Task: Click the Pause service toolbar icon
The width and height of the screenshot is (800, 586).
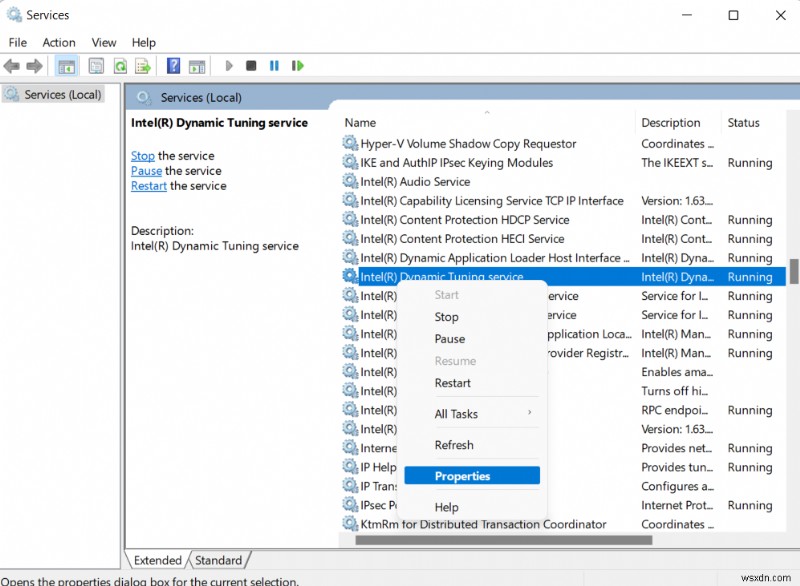Action: (275, 66)
